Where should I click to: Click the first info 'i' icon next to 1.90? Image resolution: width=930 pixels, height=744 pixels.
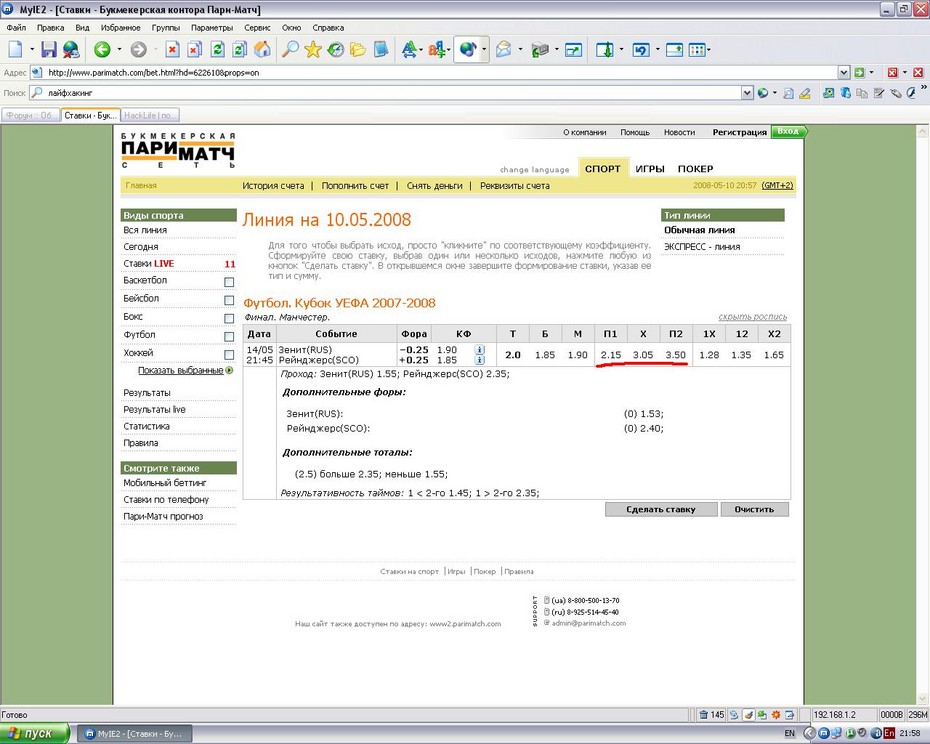pyautogui.click(x=480, y=350)
